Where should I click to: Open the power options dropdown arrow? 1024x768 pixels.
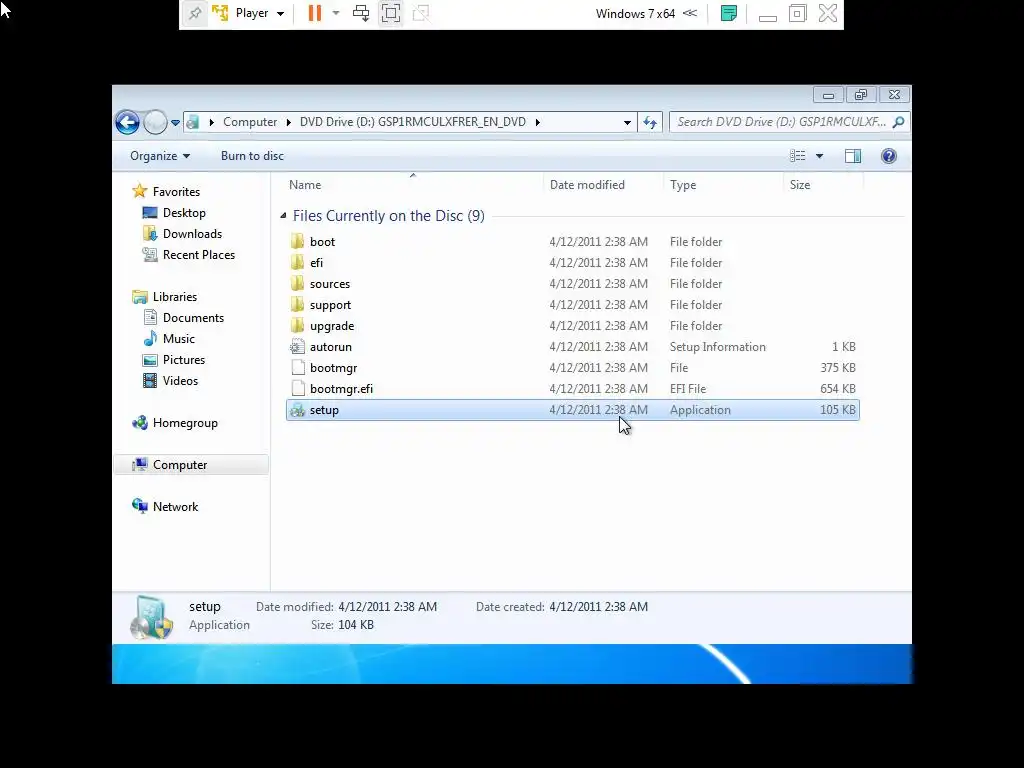[336, 13]
